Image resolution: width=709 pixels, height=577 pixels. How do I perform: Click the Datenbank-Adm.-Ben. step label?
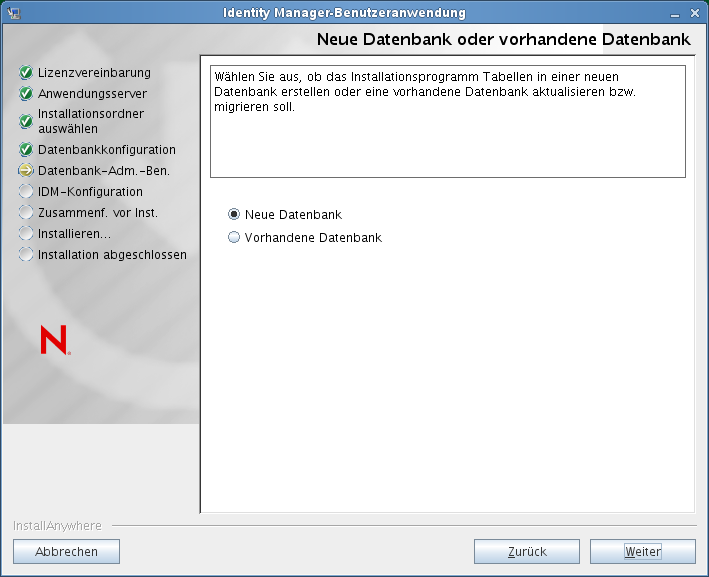pos(104,170)
